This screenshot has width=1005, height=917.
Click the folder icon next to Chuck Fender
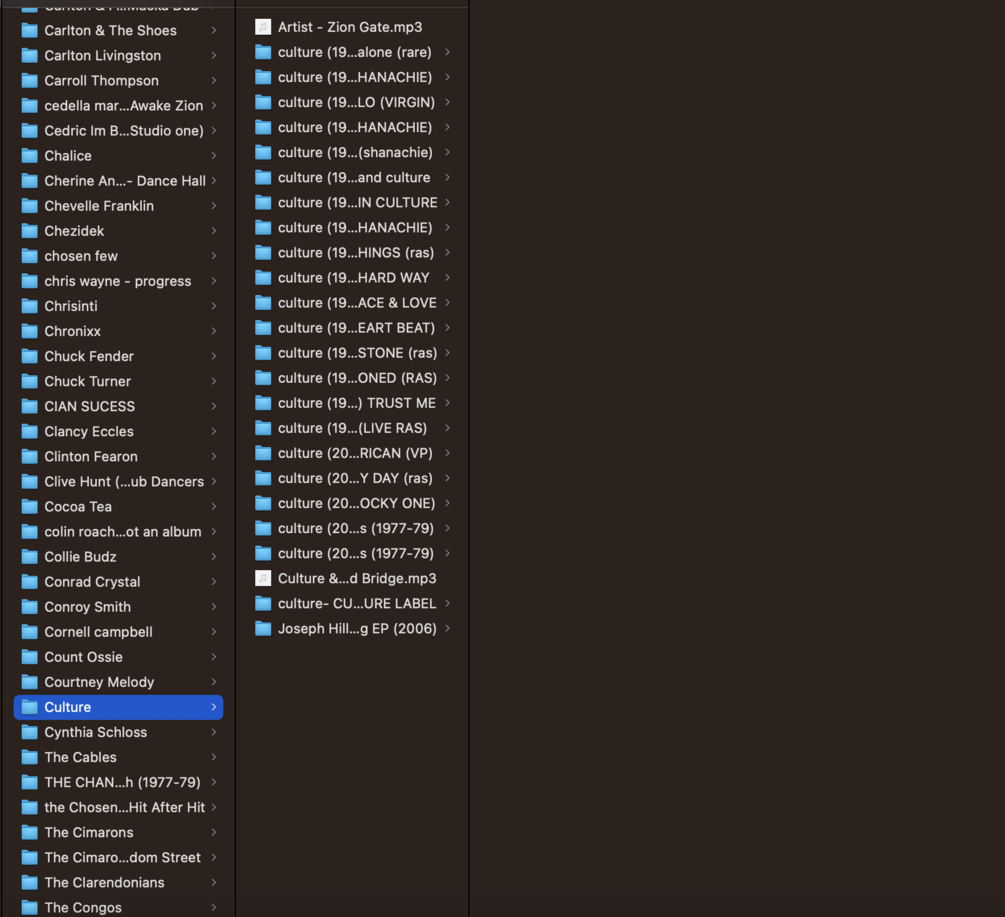pyautogui.click(x=29, y=356)
